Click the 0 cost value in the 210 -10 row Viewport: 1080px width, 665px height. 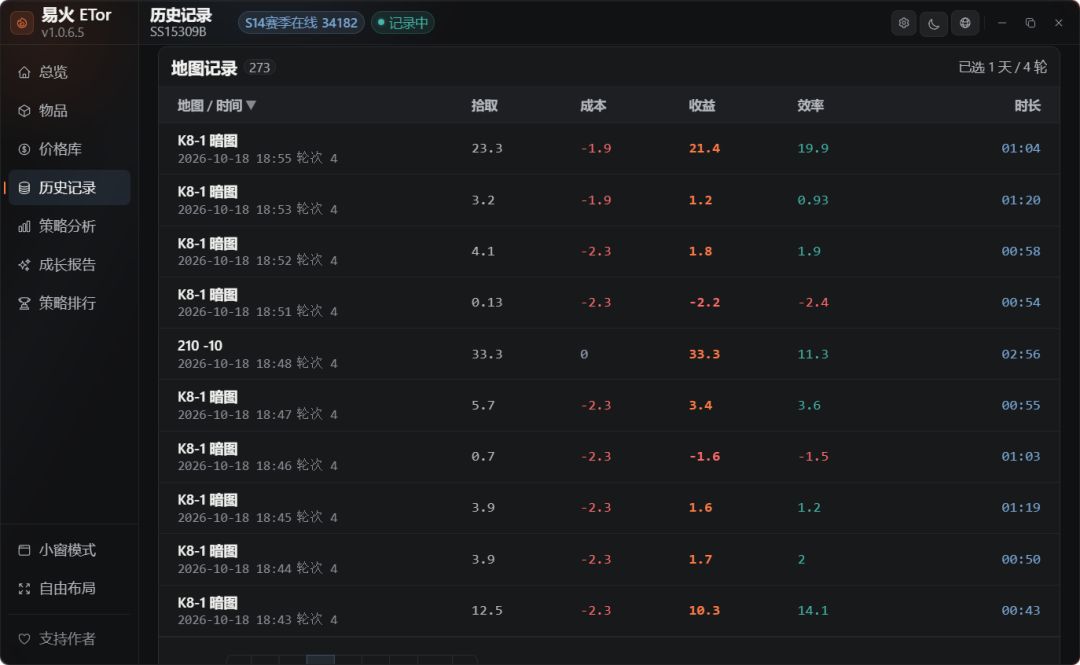coord(584,354)
